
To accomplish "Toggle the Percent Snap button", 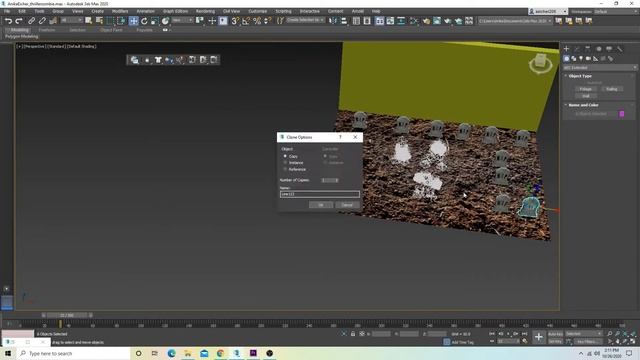I will coord(257,21).
